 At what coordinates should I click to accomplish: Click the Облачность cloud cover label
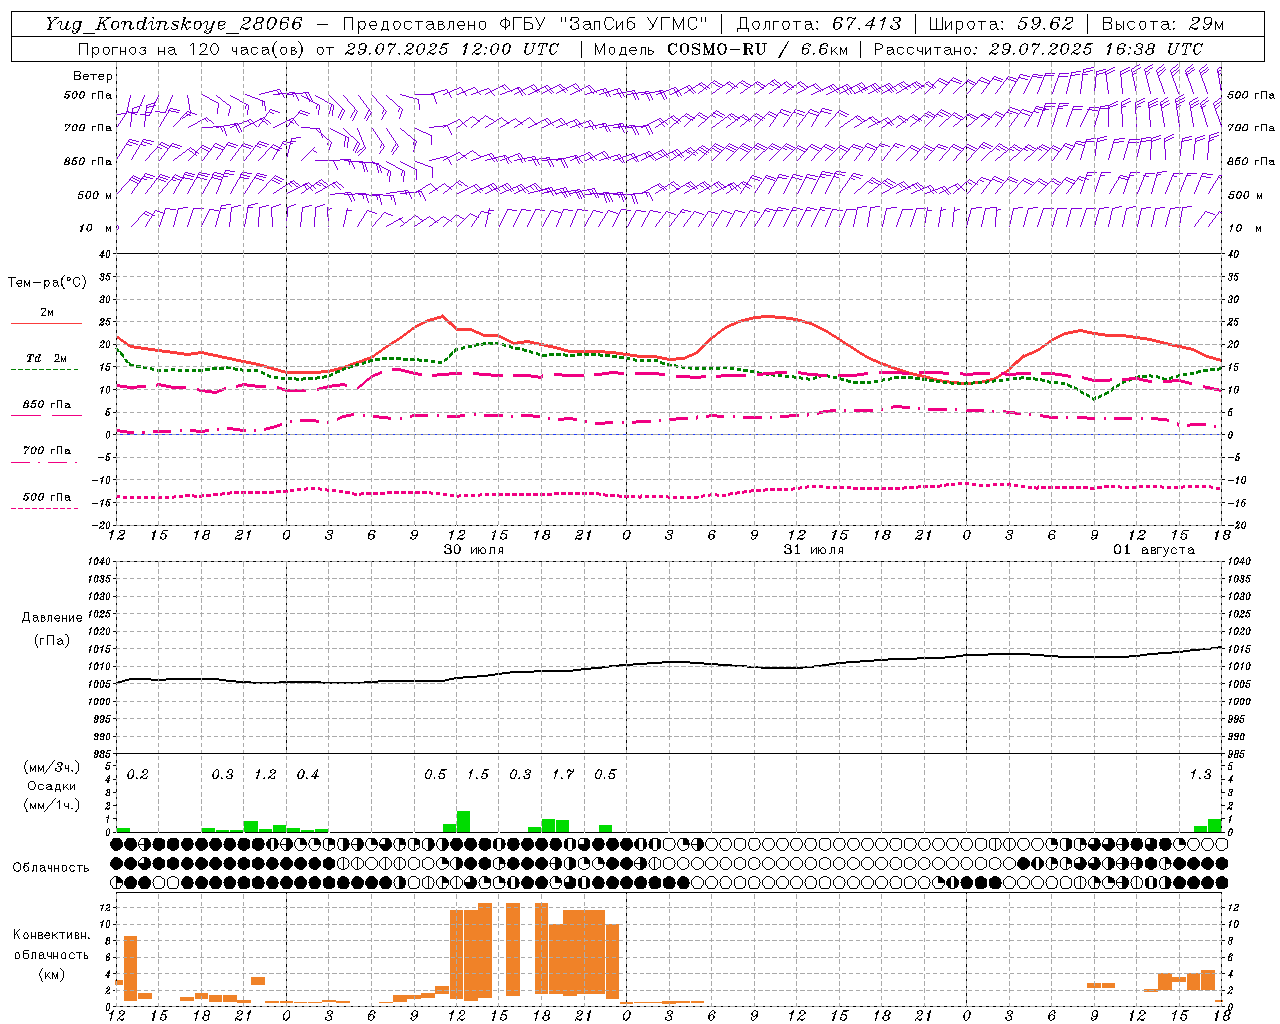51,868
